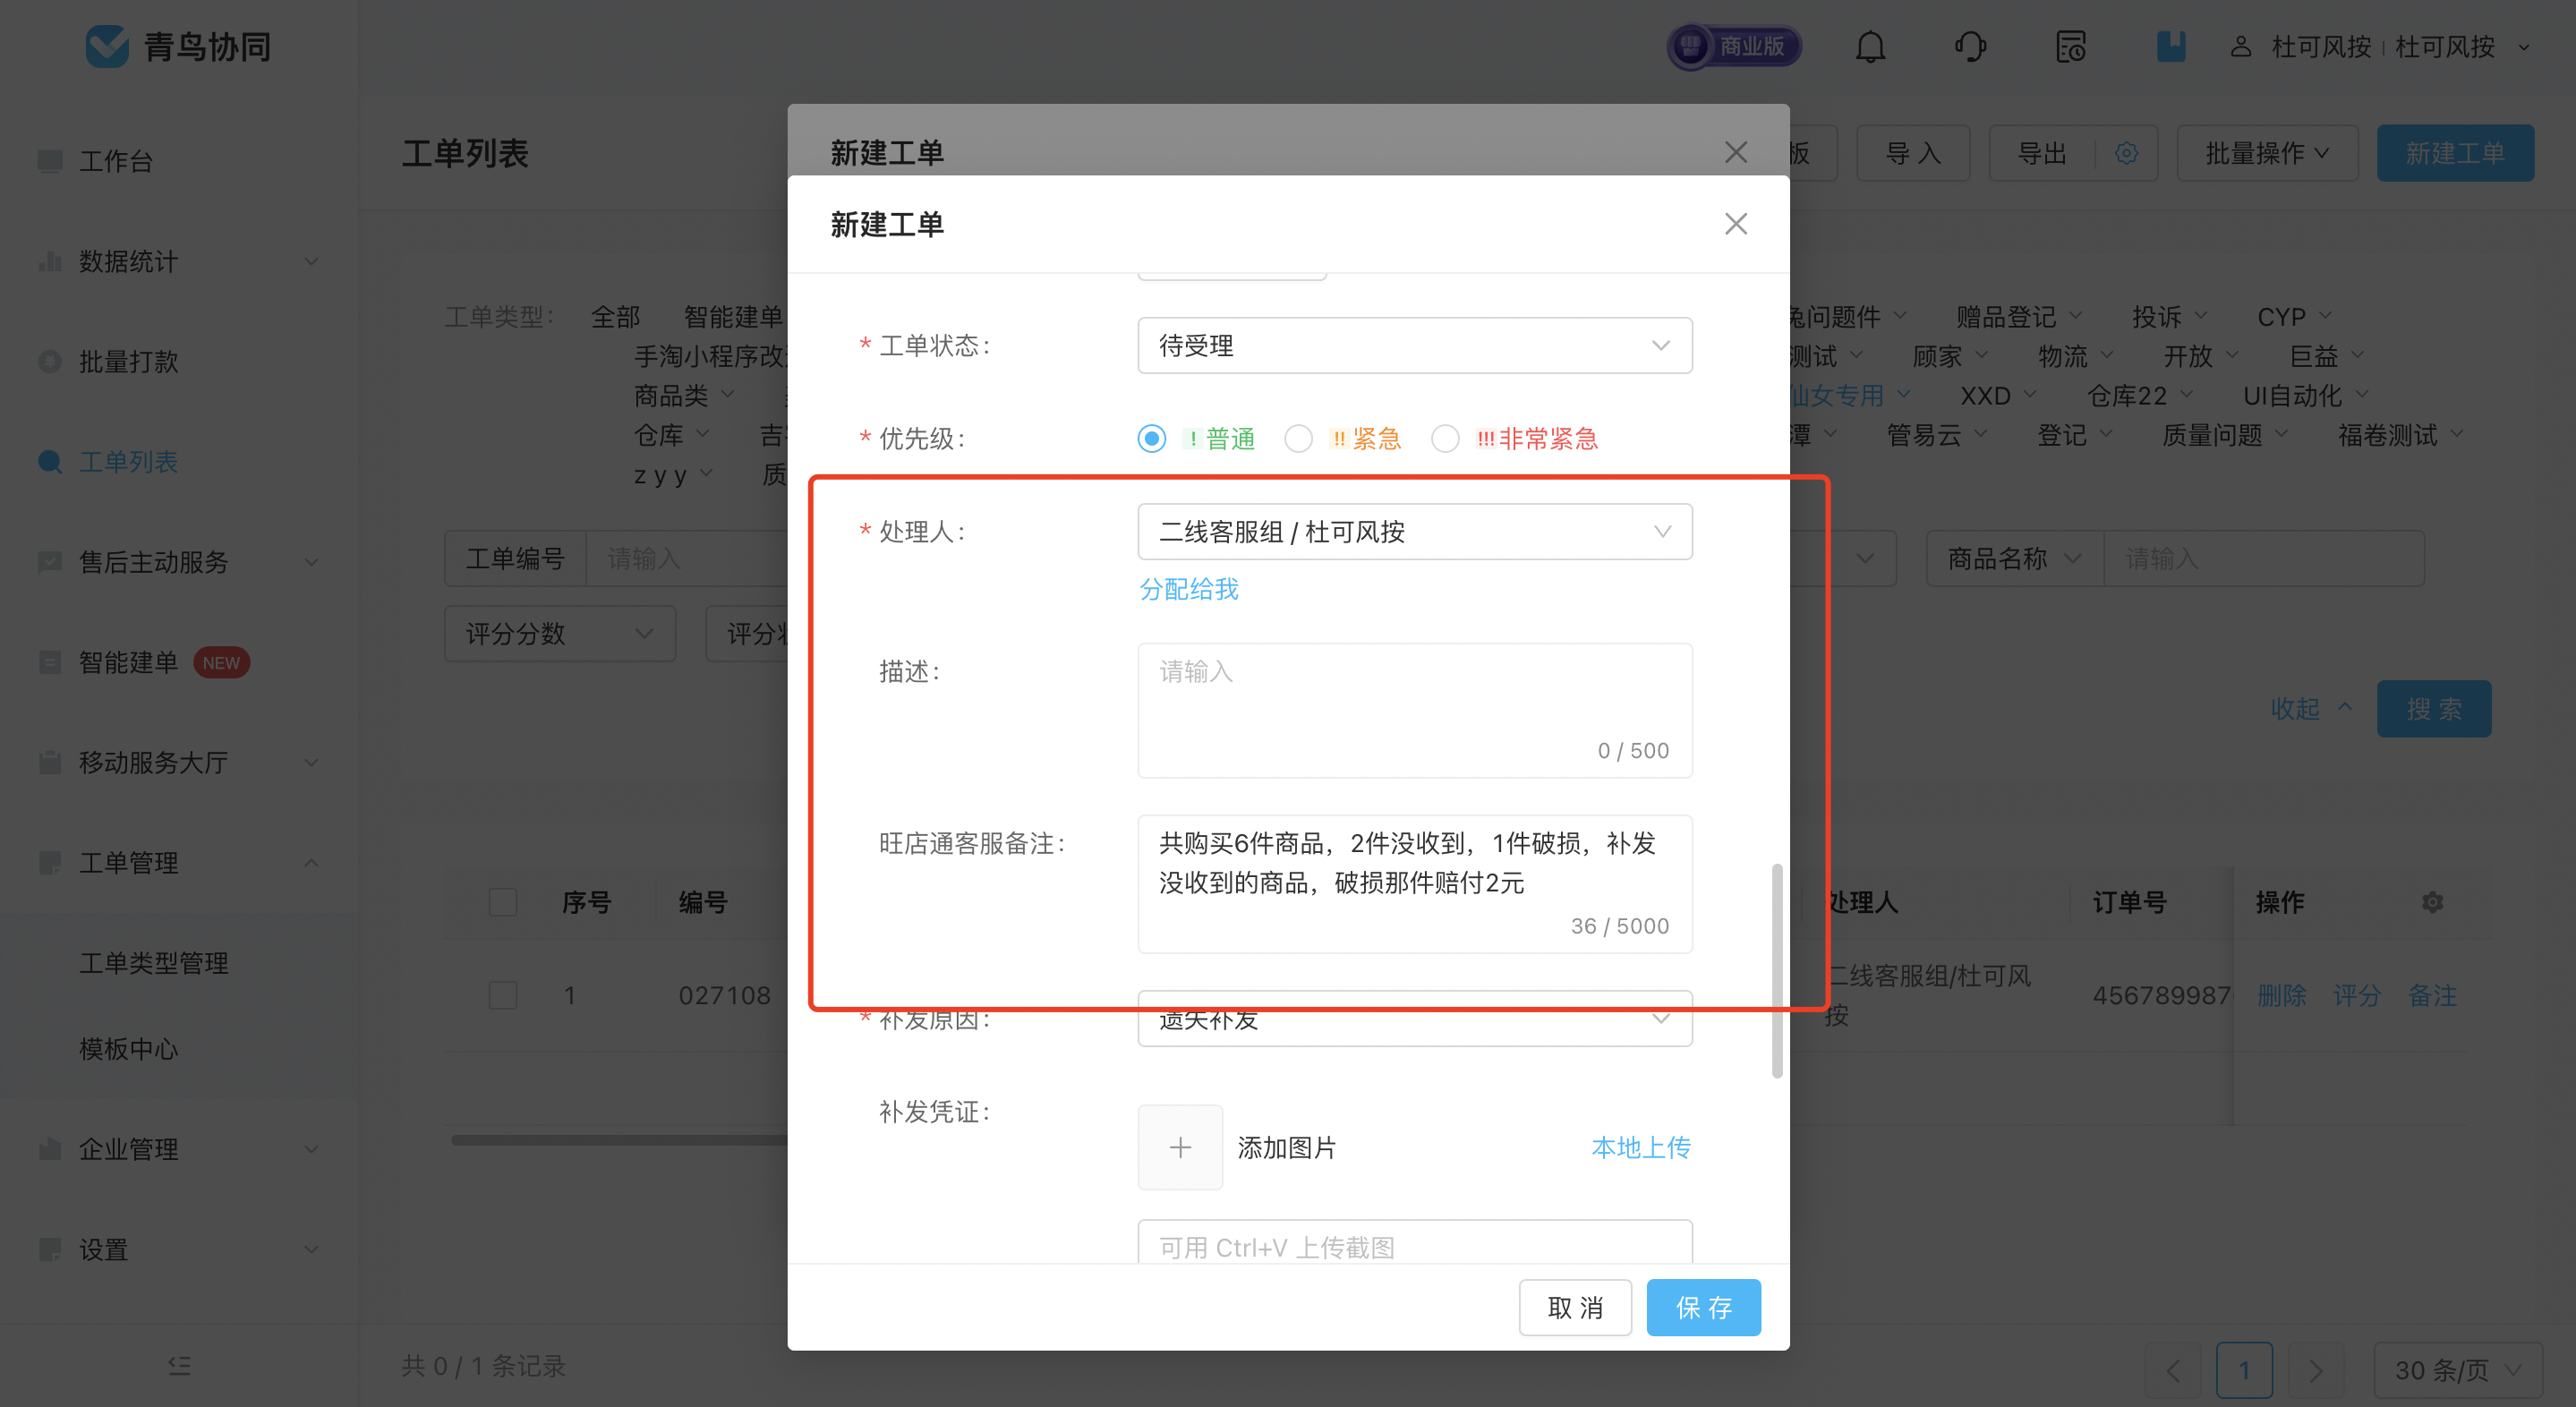Click 收起 to collapse filters
Image resolution: width=2576 pixels, height=1407 pixels.
click(x=2311, y=709)
